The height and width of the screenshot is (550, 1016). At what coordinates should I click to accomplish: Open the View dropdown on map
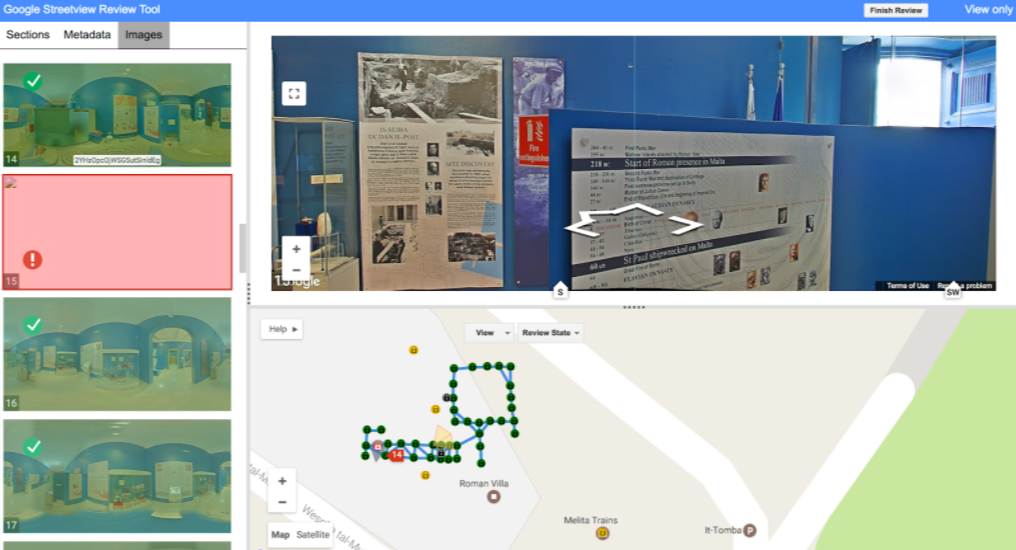click(489, 333)
